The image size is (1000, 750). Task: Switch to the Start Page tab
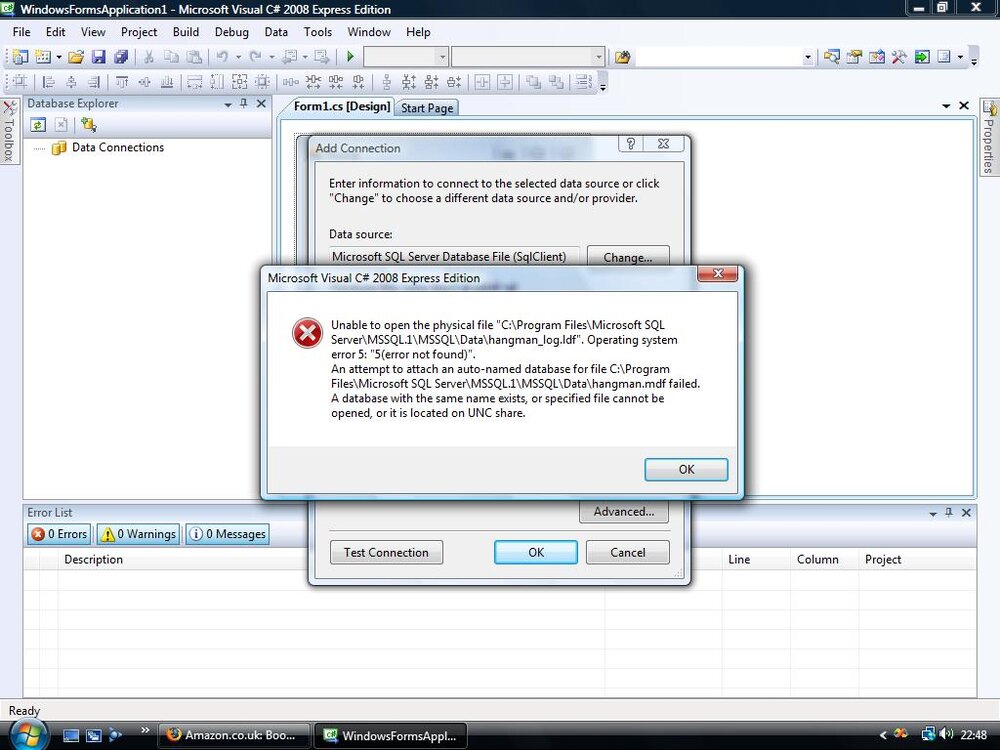pos(427,108)
